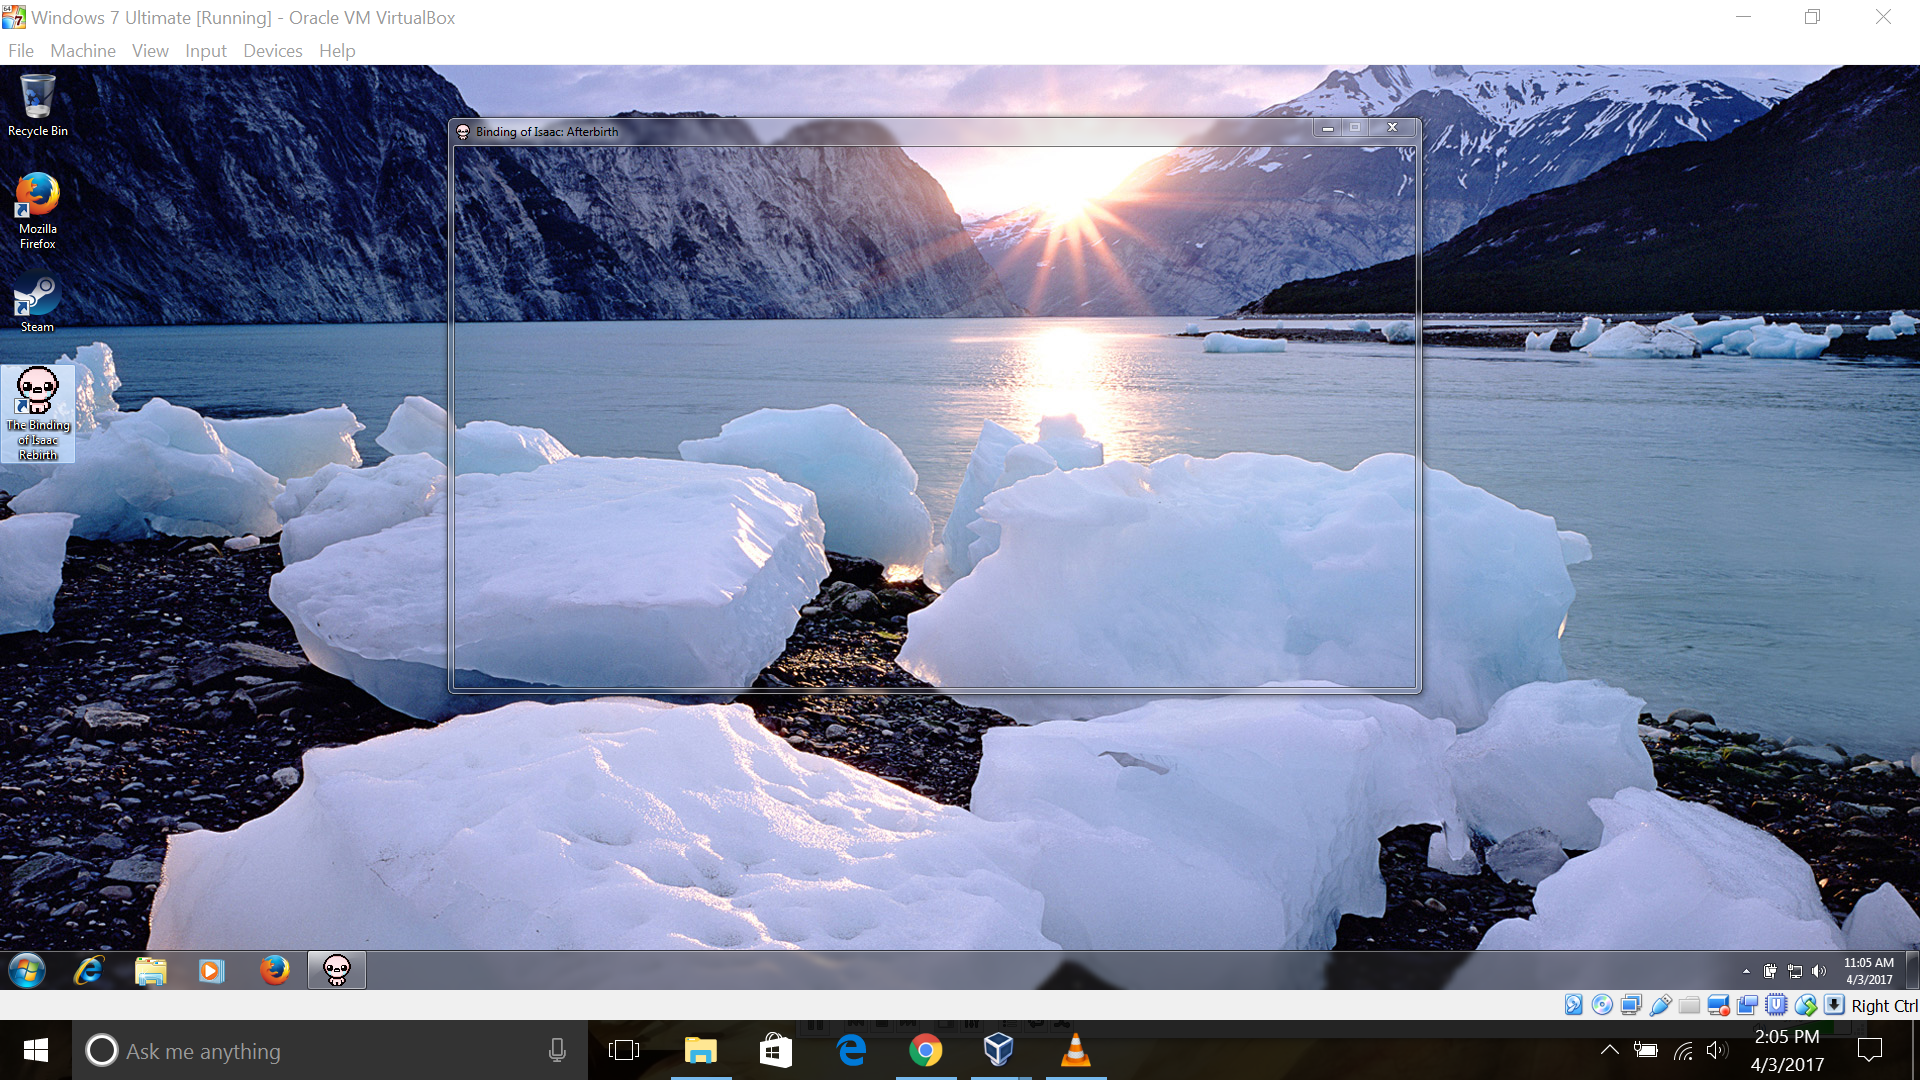Viewport: 1920px width, 1080px height.
Task: Click the VirtualBox CPU virtualization indicator
Action: tap(1776, 1005)
